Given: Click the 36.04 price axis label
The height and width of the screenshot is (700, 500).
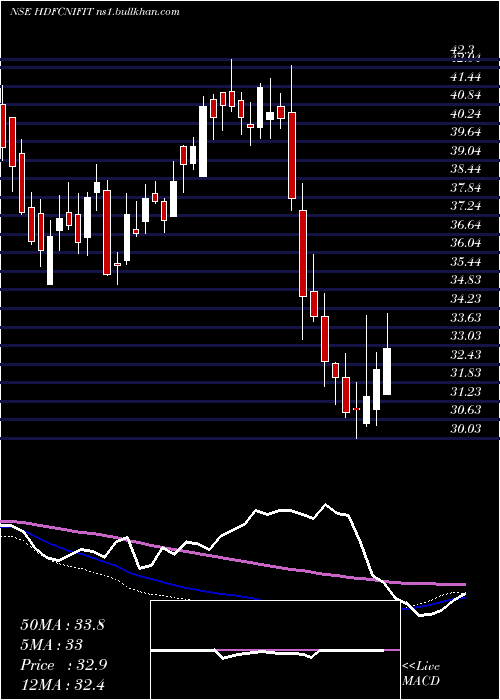Looking at the screenshot, I should (466, 244).
